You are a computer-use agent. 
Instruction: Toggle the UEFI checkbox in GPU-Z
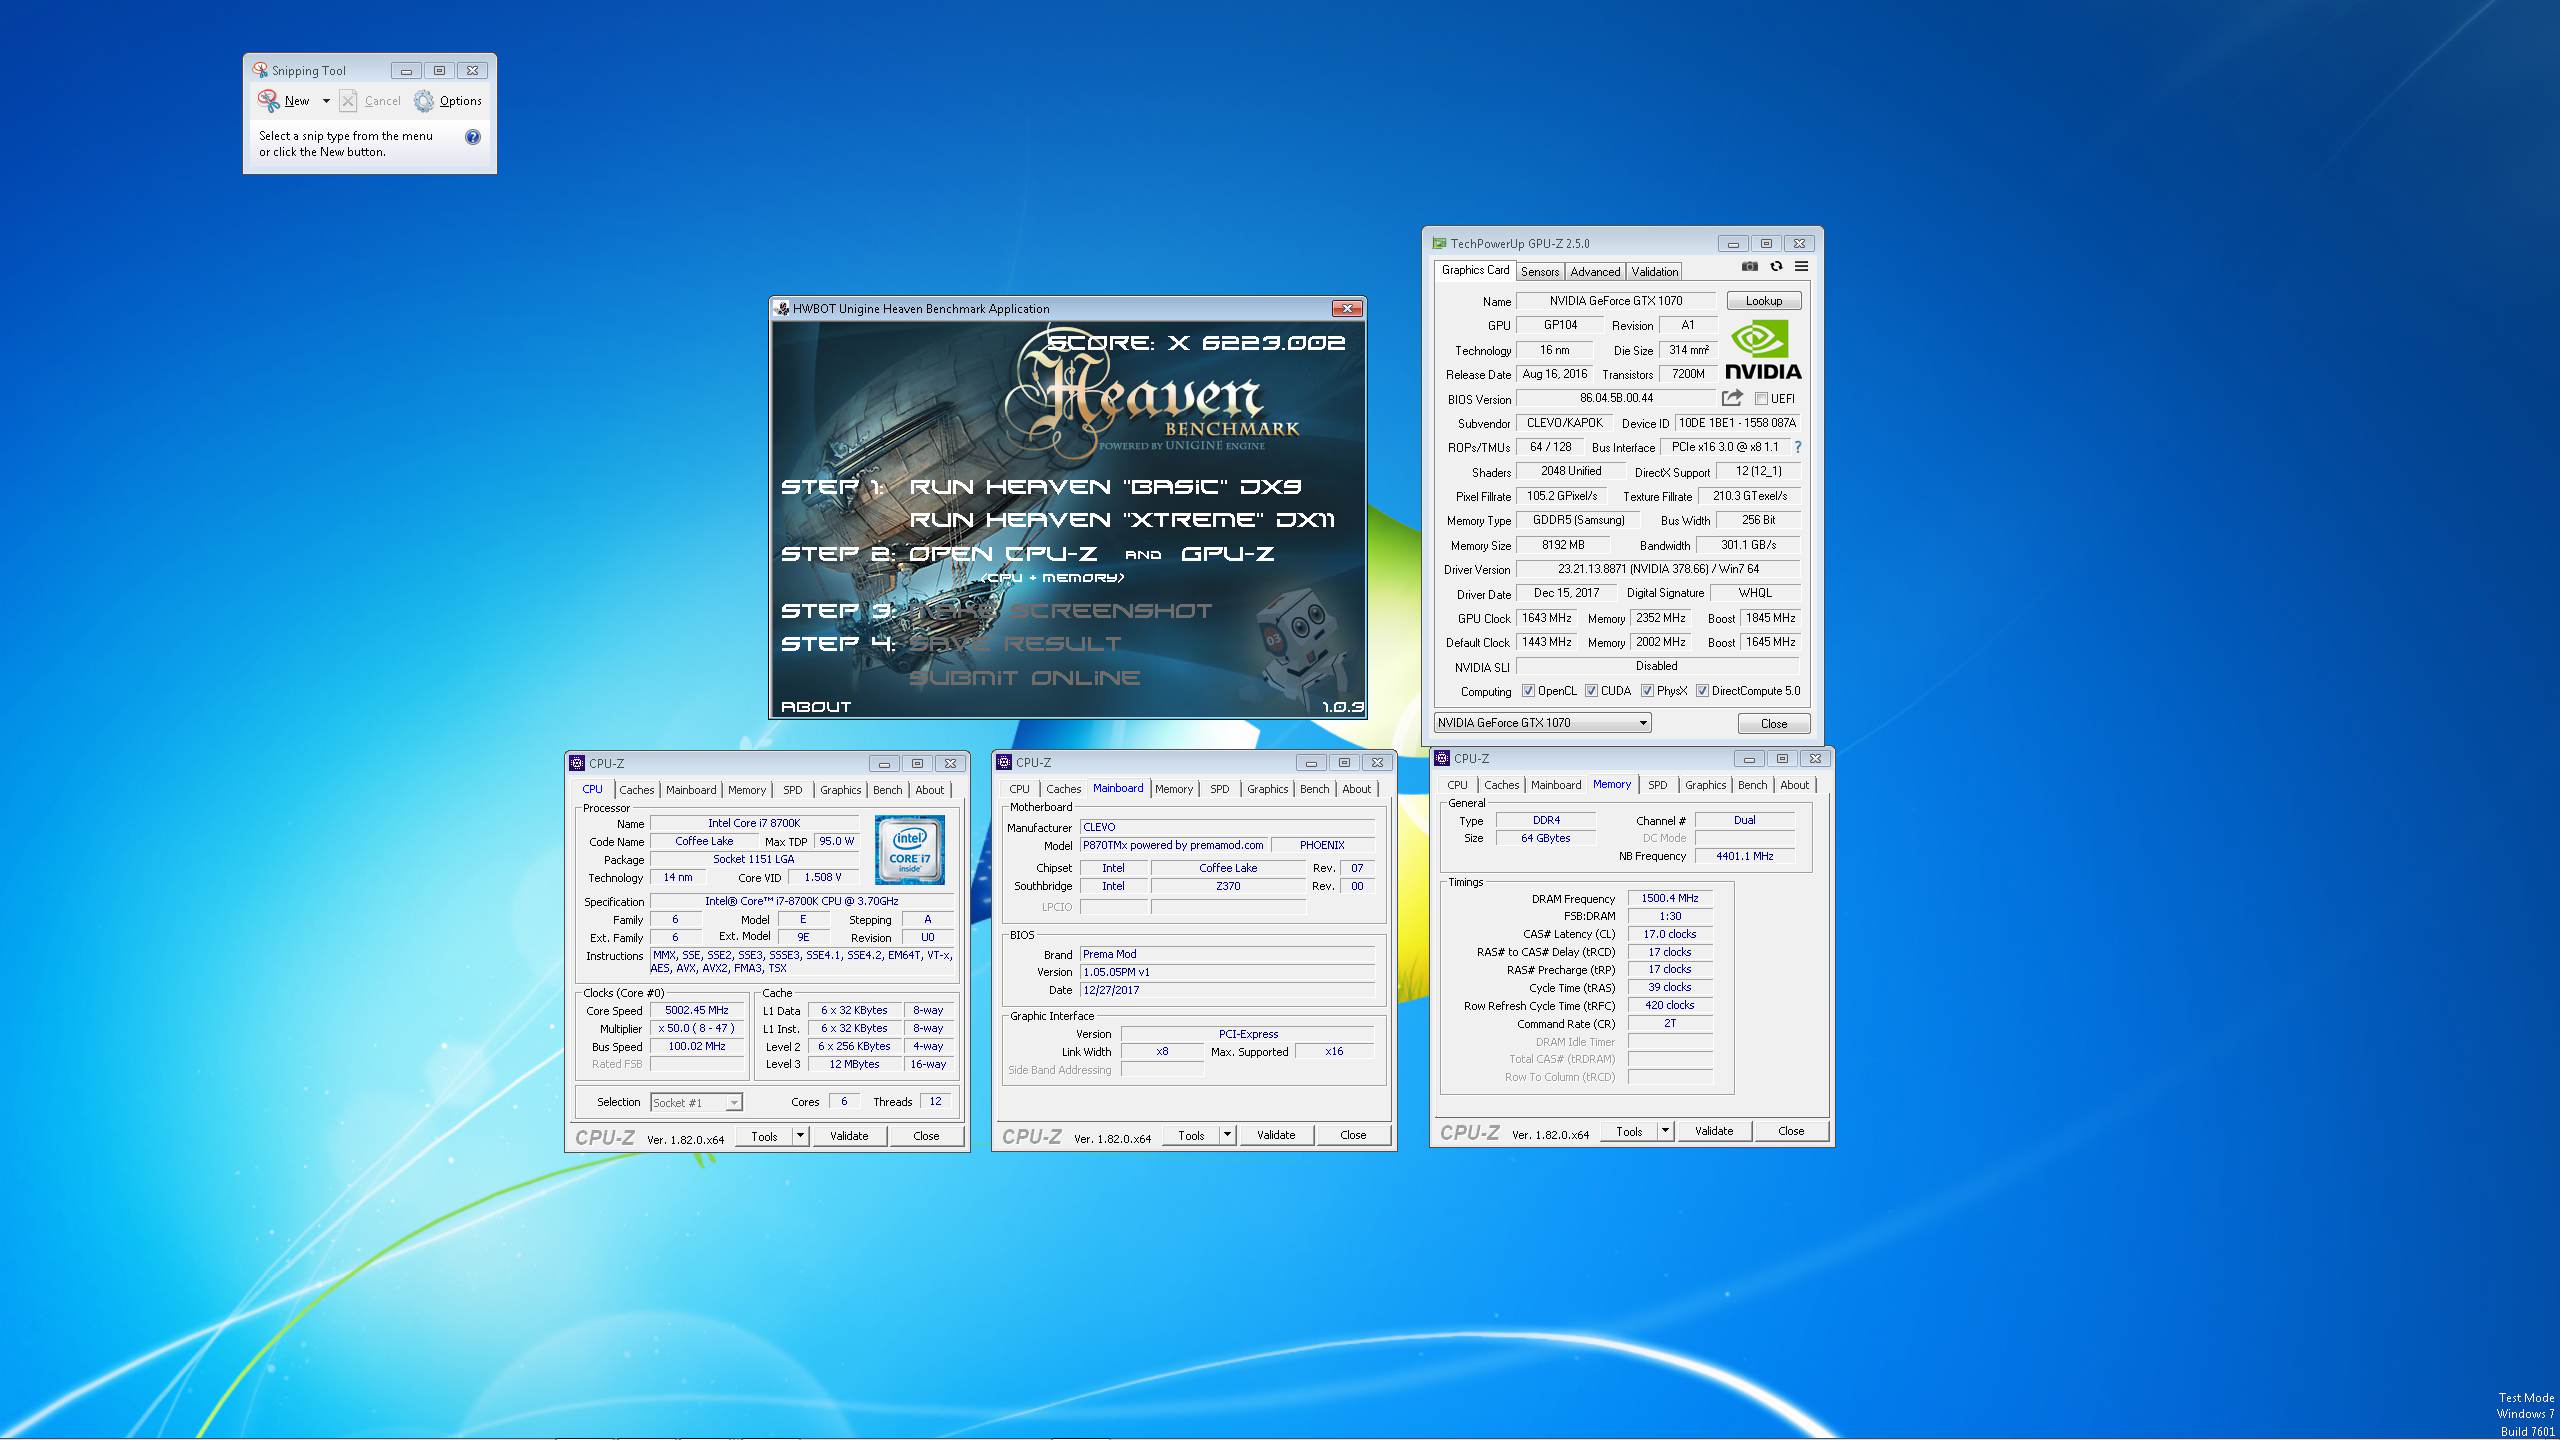1761,398
